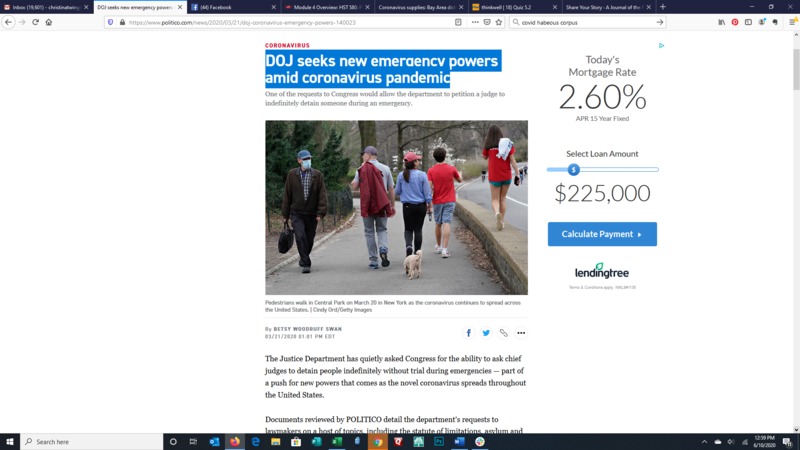This screenshot has height=450, width=800.
Task: Click the Windows taskbar search box
Action: (92, 441)
